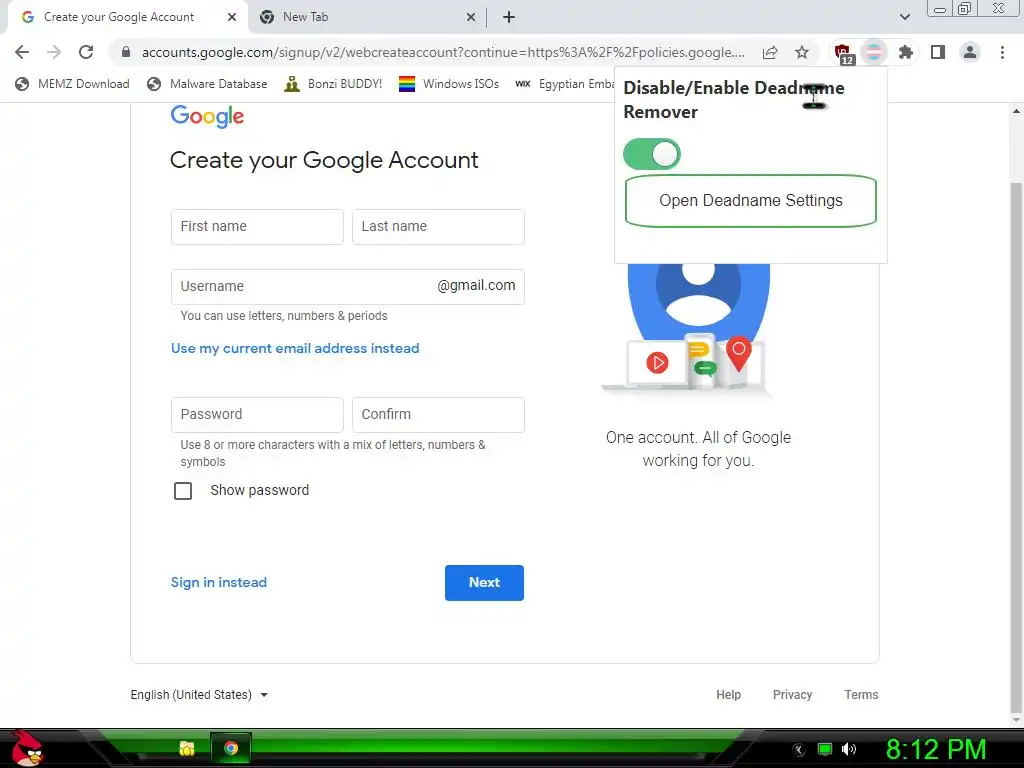Focus the First name field

pyautogui.click(x=257, y=227)
